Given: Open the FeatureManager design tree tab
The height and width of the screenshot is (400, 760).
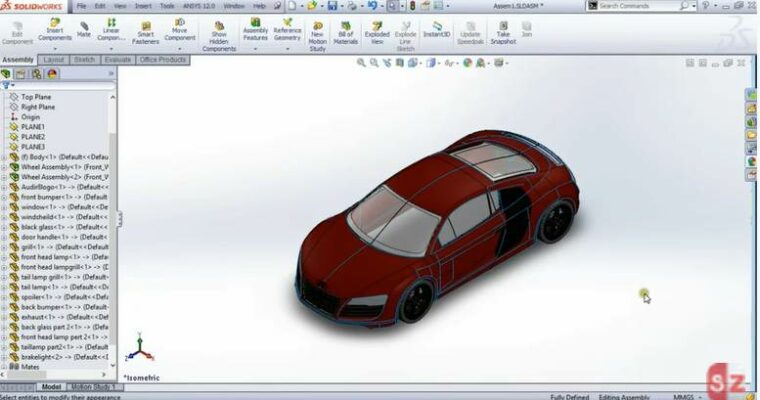Looking at the screenshot, I should (6, 74).
